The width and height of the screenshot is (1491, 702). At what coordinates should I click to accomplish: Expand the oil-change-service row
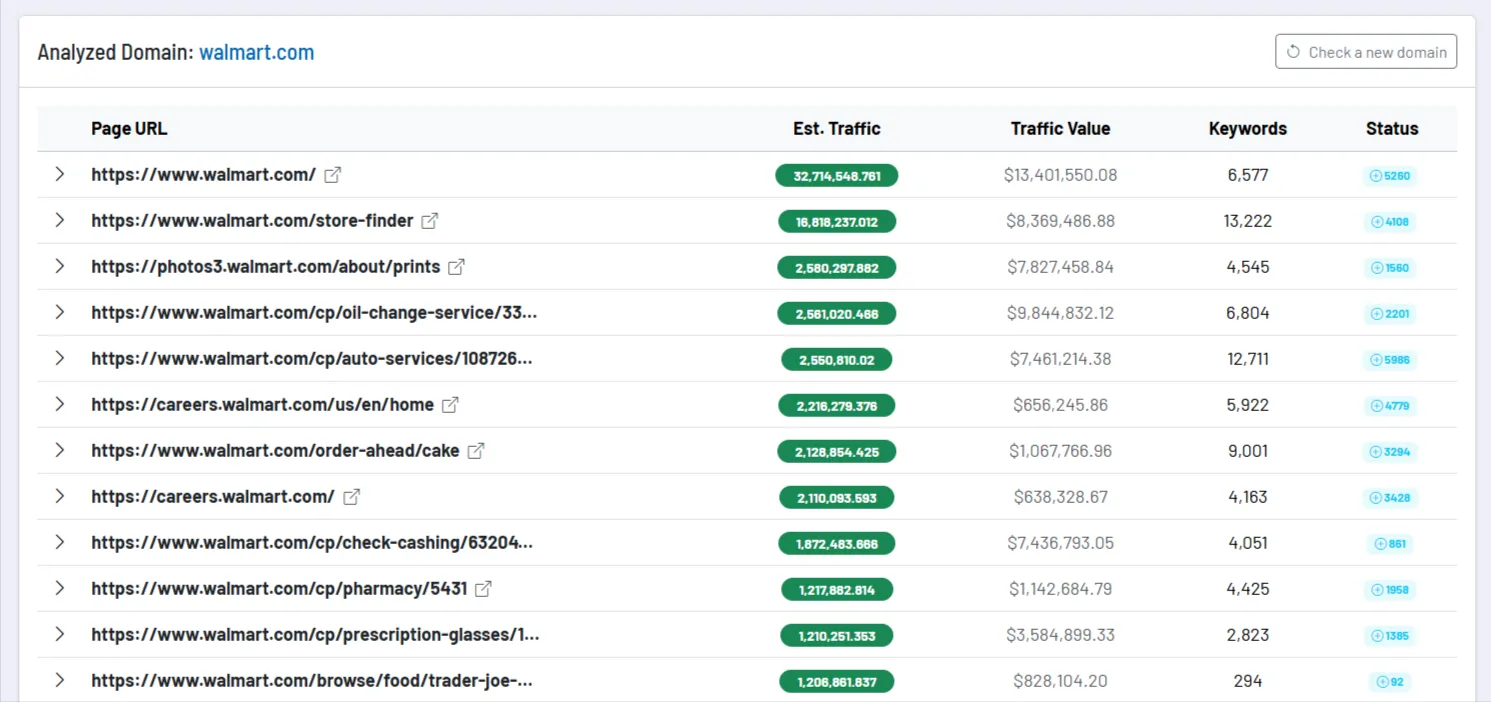(x=60, y=312)
